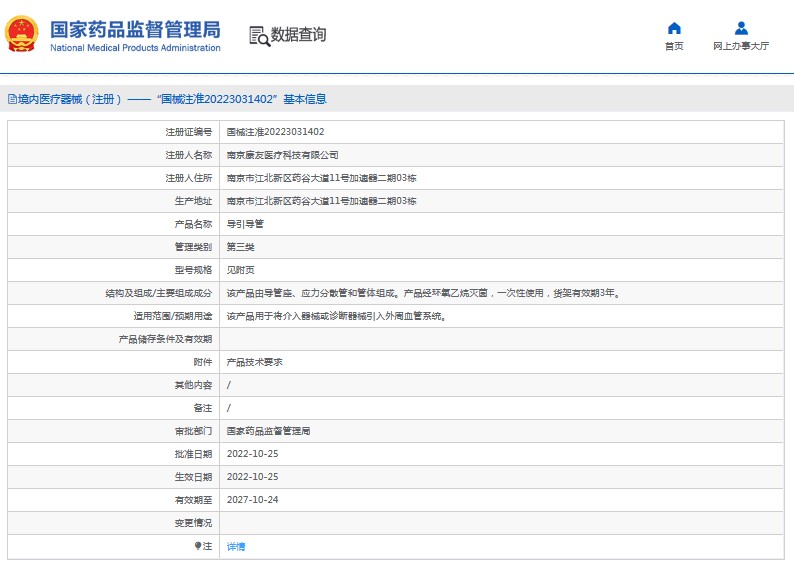Click the 国家药品监督管理局 site title
This screenshot has height=566, width=794.
pos(135,30)
